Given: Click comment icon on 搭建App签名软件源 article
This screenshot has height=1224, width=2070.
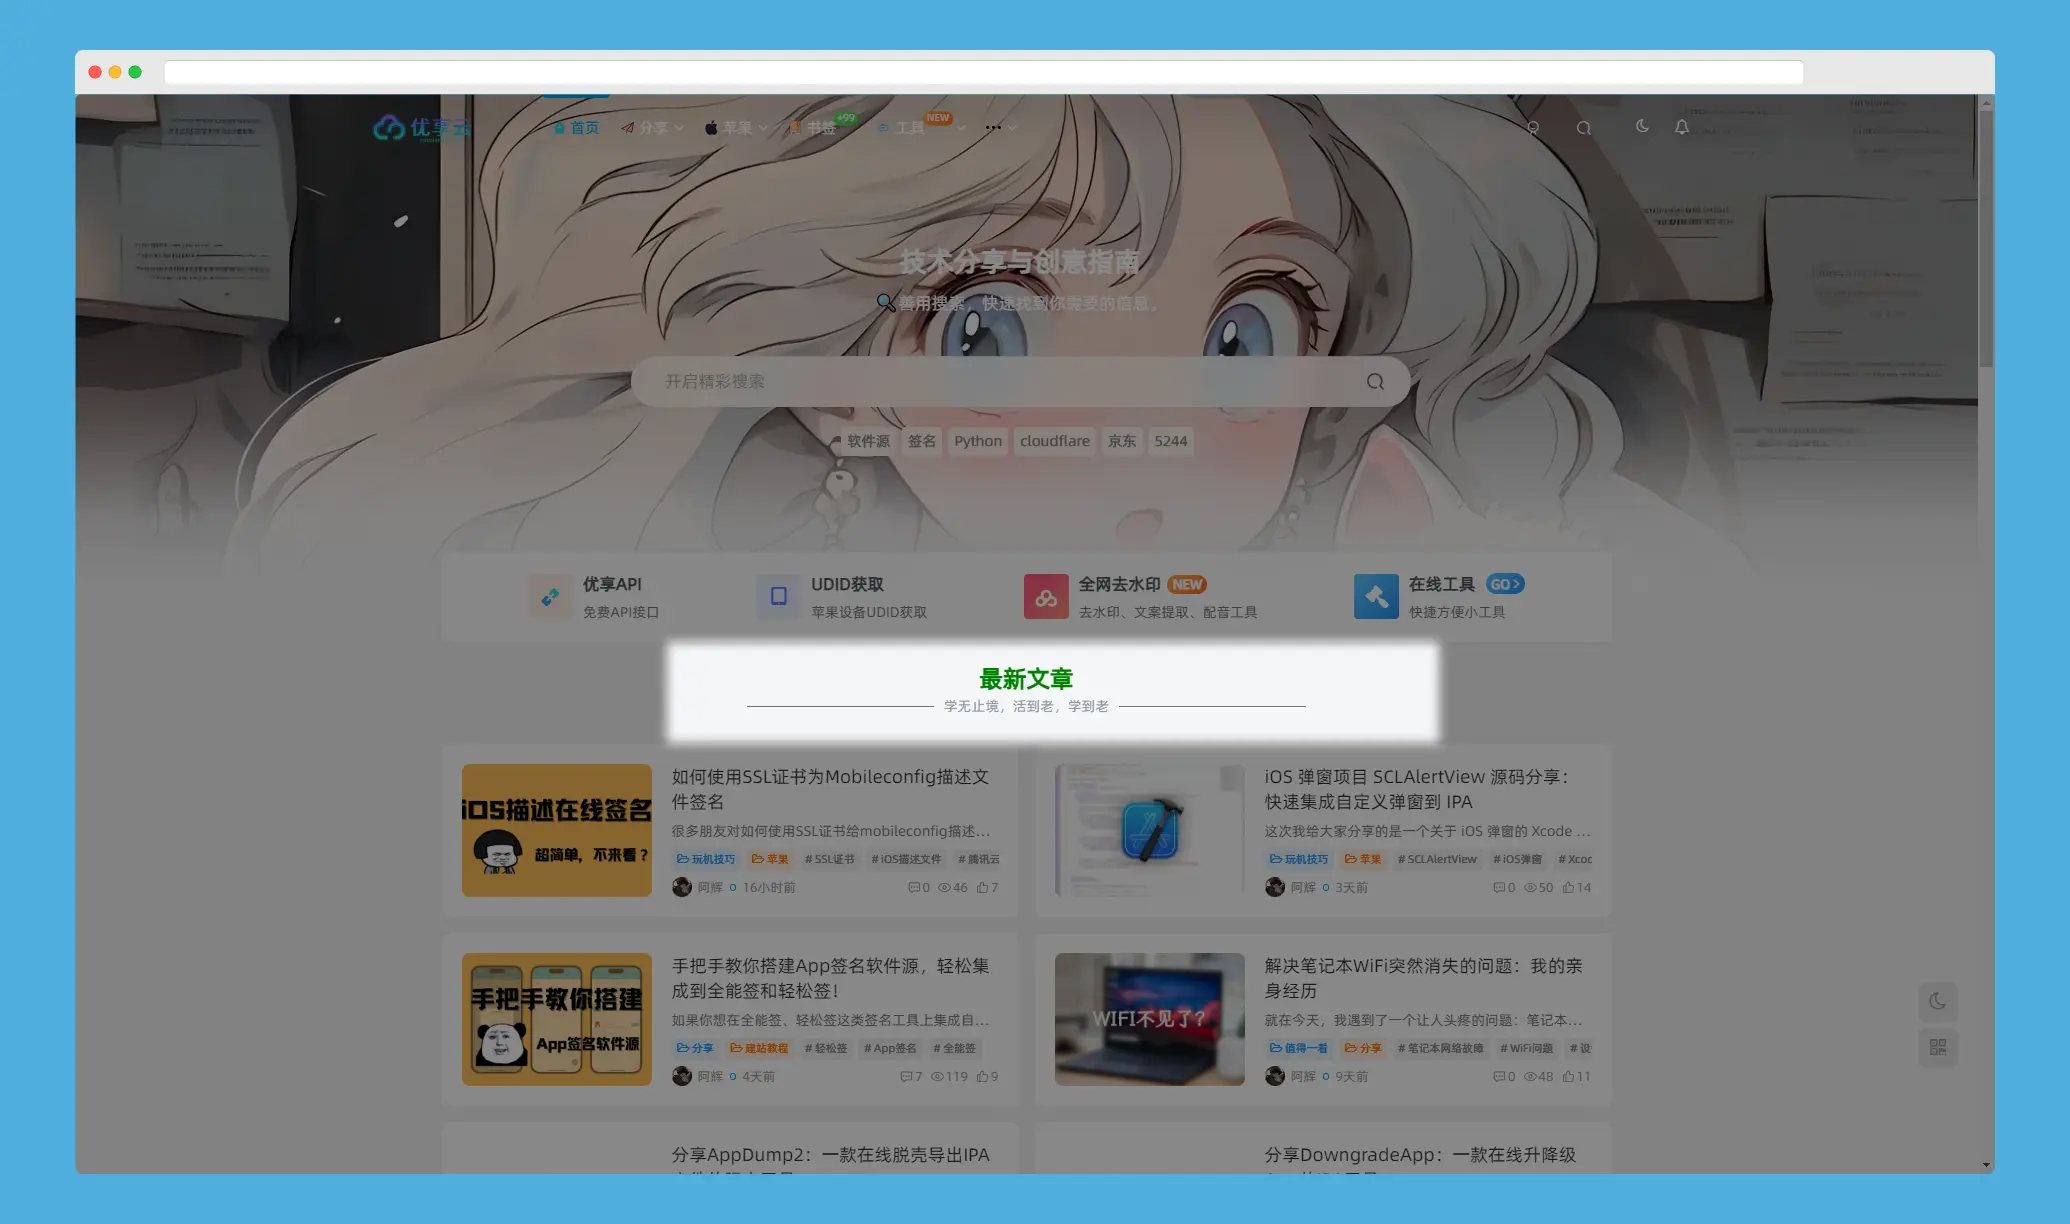Looking at the screenshot, I should click(x=906, y=1077).
